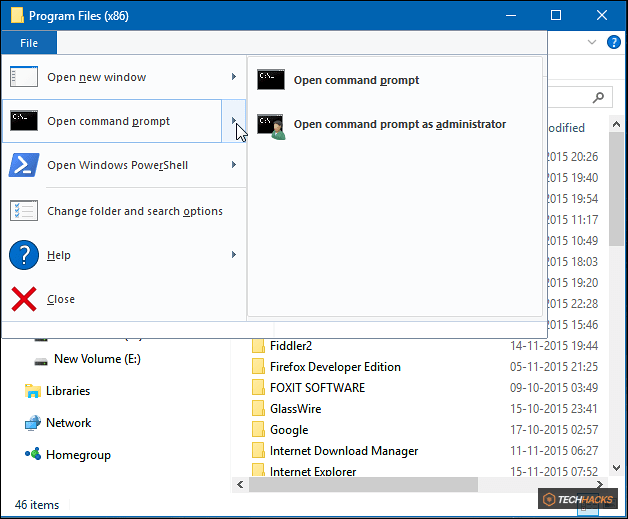Click the FOXIT SOFTWARE folder icon
Image resolution: width=628 pixels, height=519 pixels.
258,387
